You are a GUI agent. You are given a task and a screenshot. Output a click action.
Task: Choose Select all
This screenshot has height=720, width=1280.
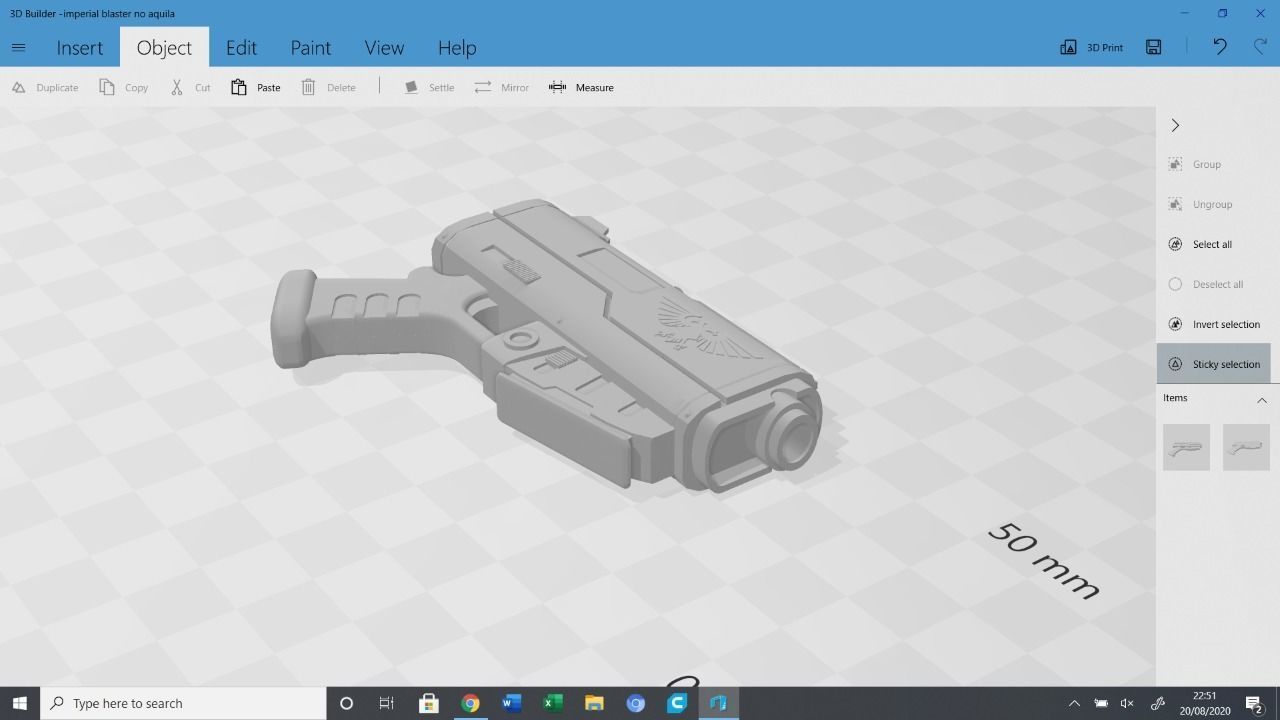pos(1200,244)
